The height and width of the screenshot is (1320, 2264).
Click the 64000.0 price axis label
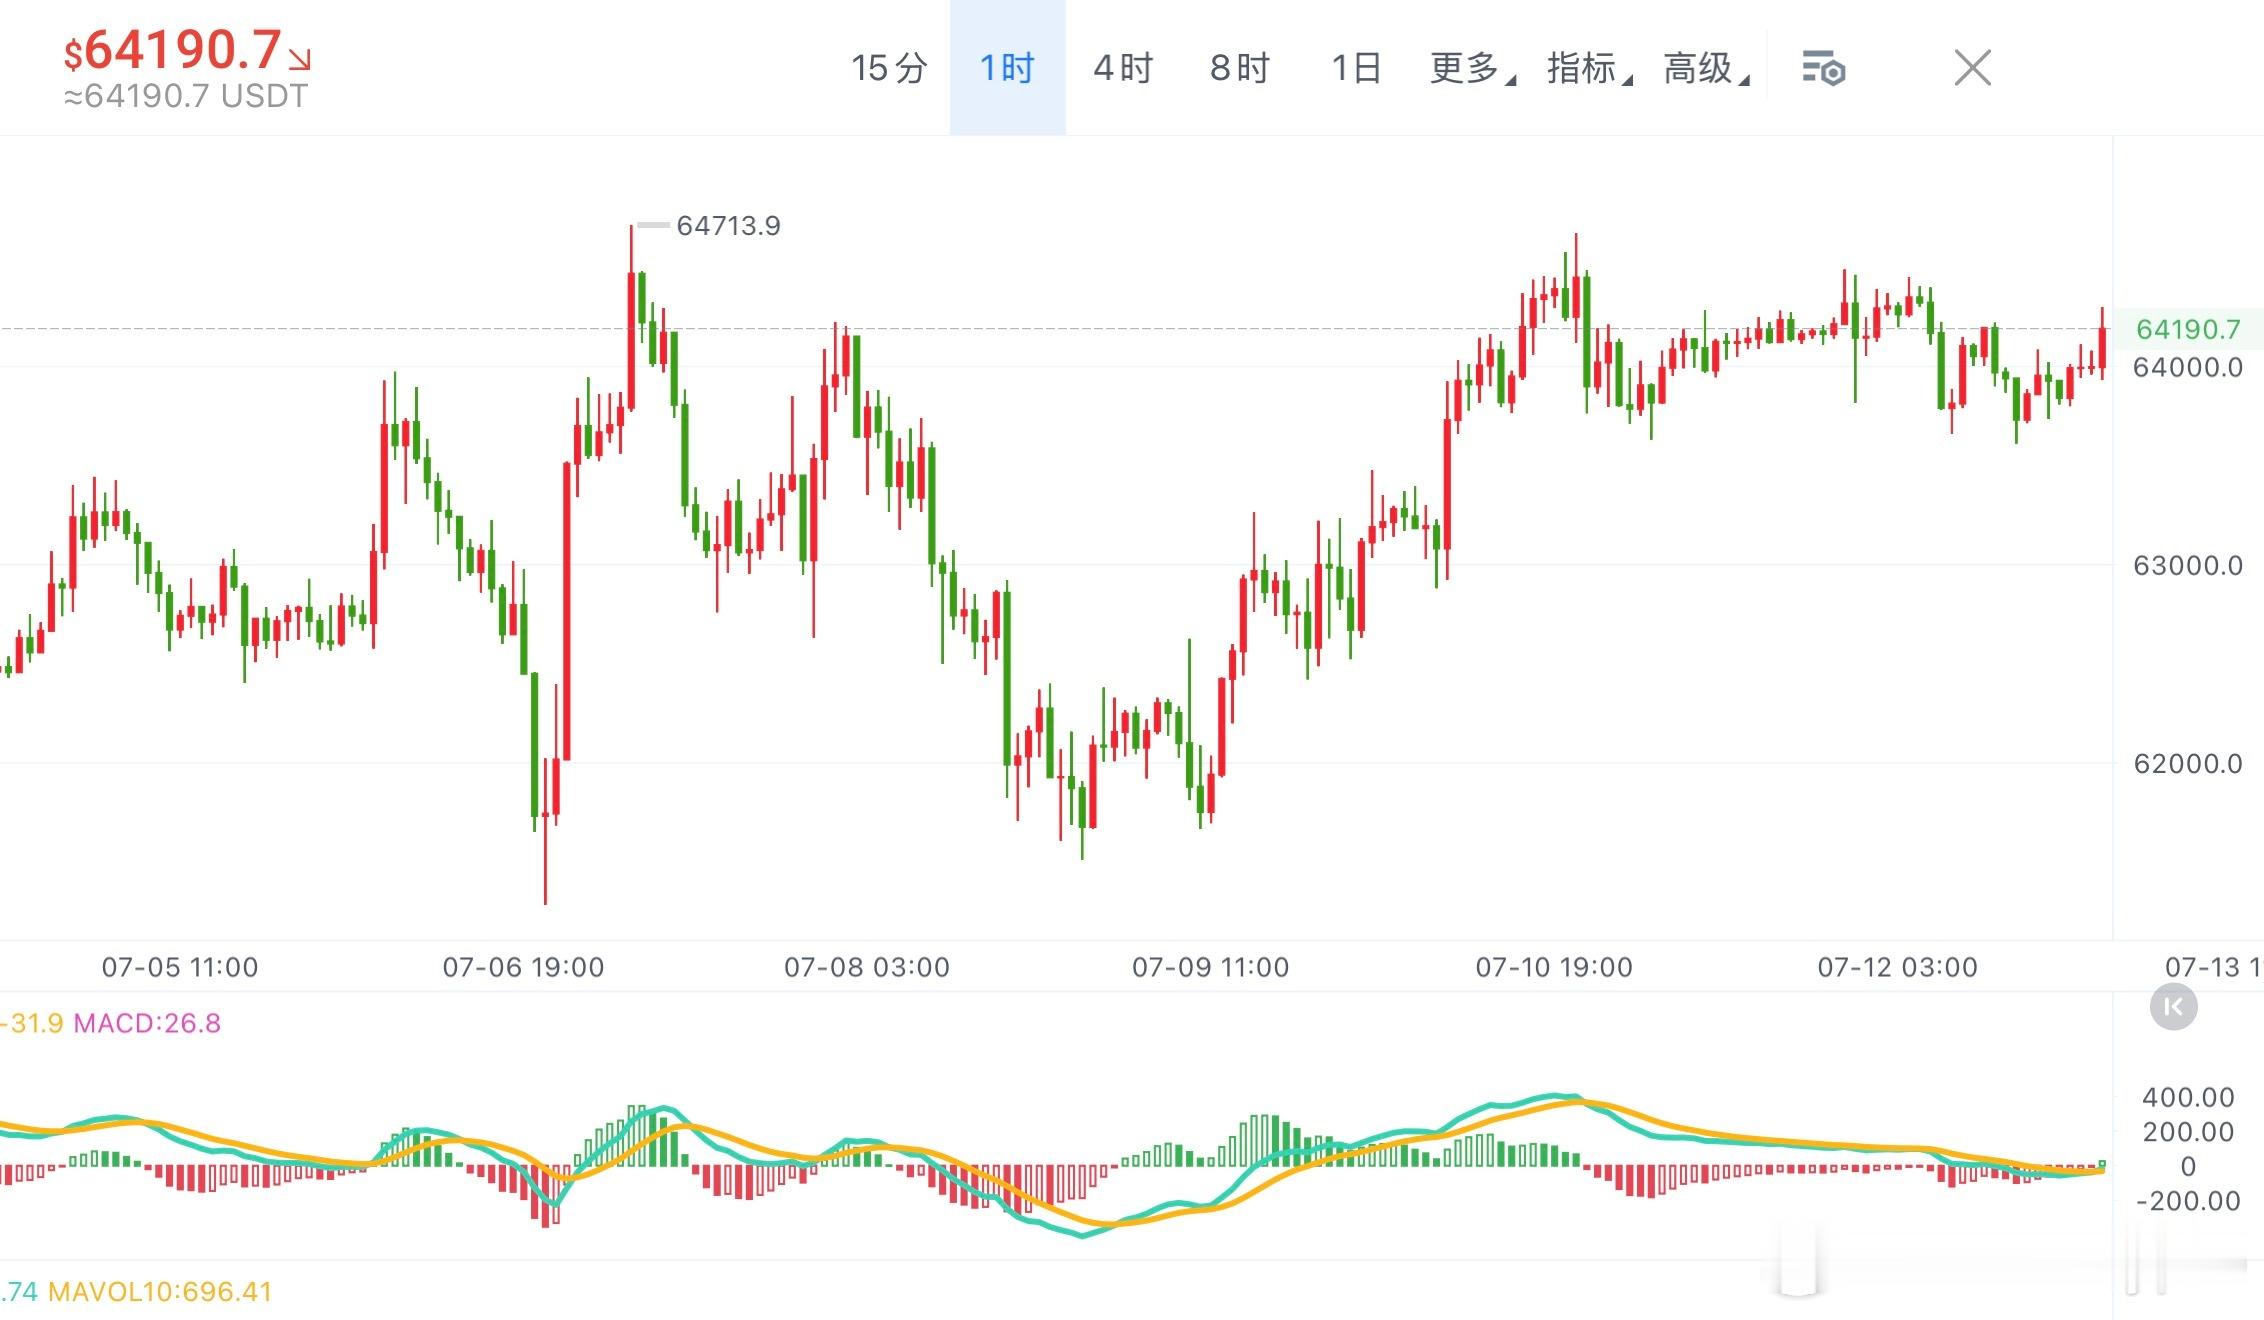coord(2188,367)
